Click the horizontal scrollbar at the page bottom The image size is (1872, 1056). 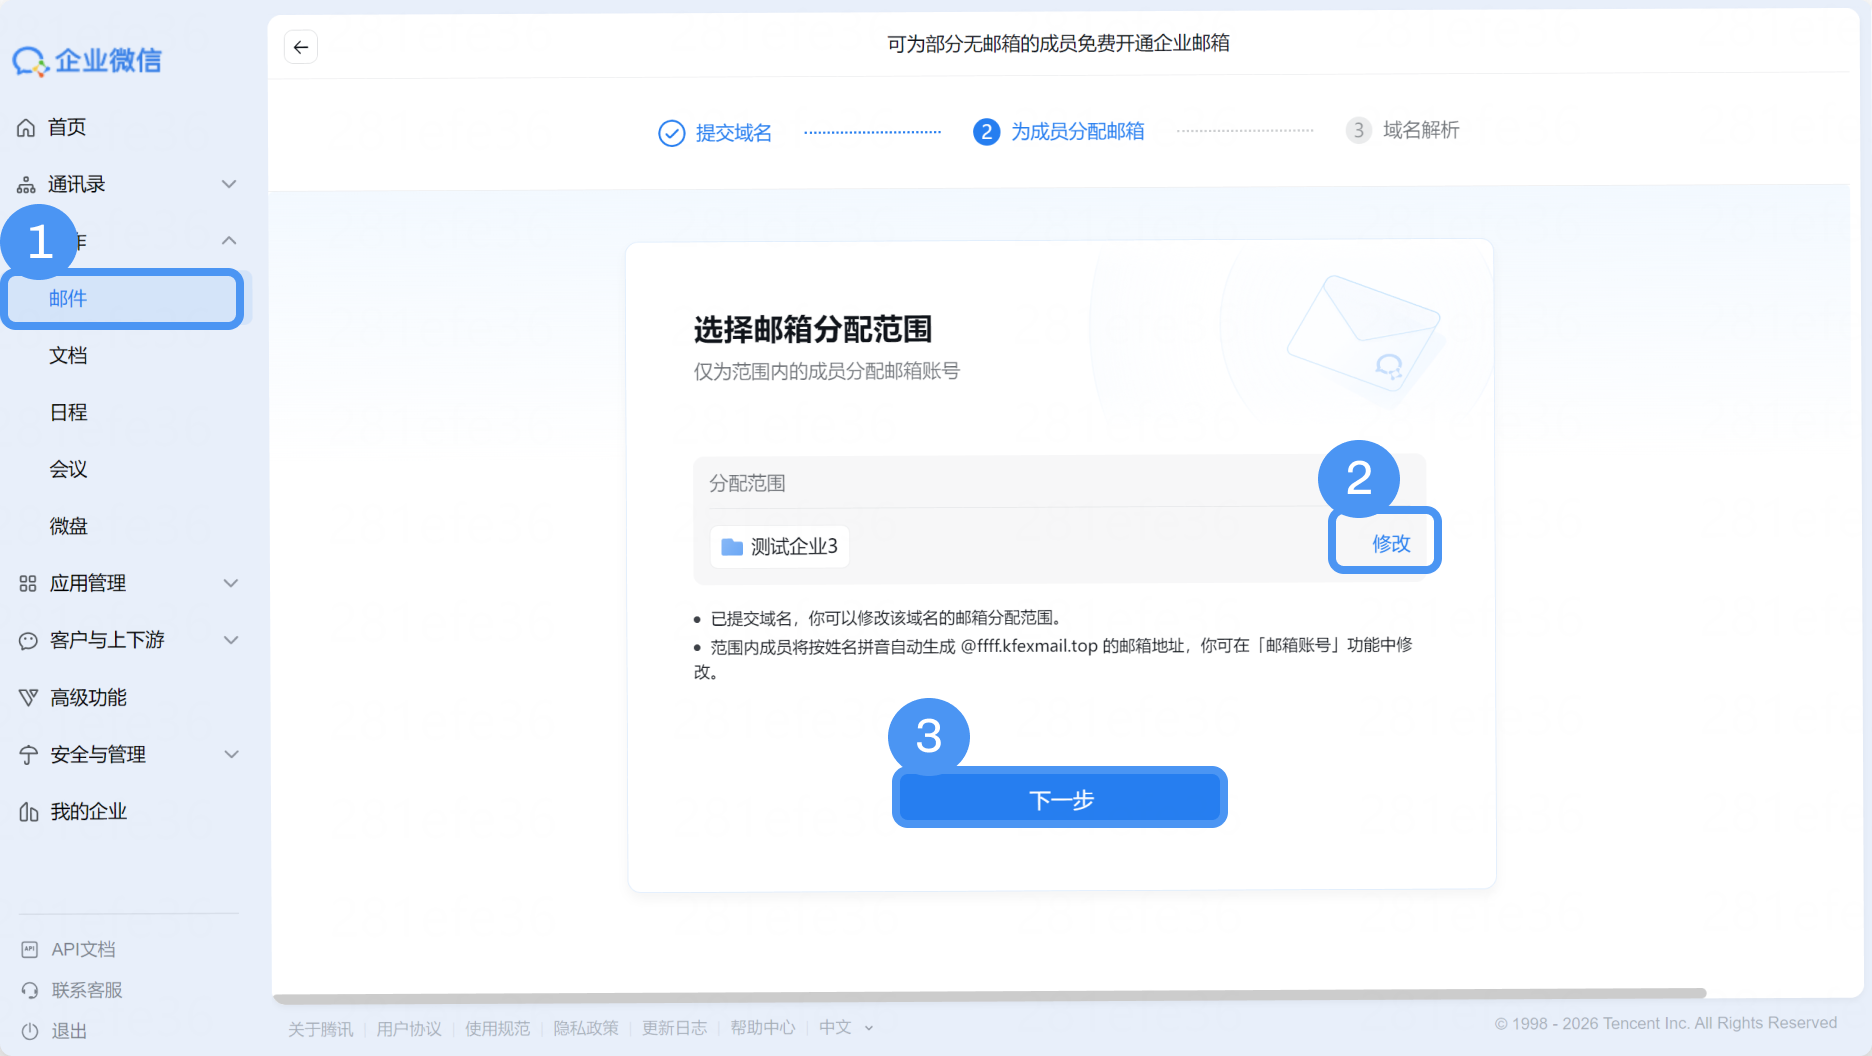coord(990,995)
